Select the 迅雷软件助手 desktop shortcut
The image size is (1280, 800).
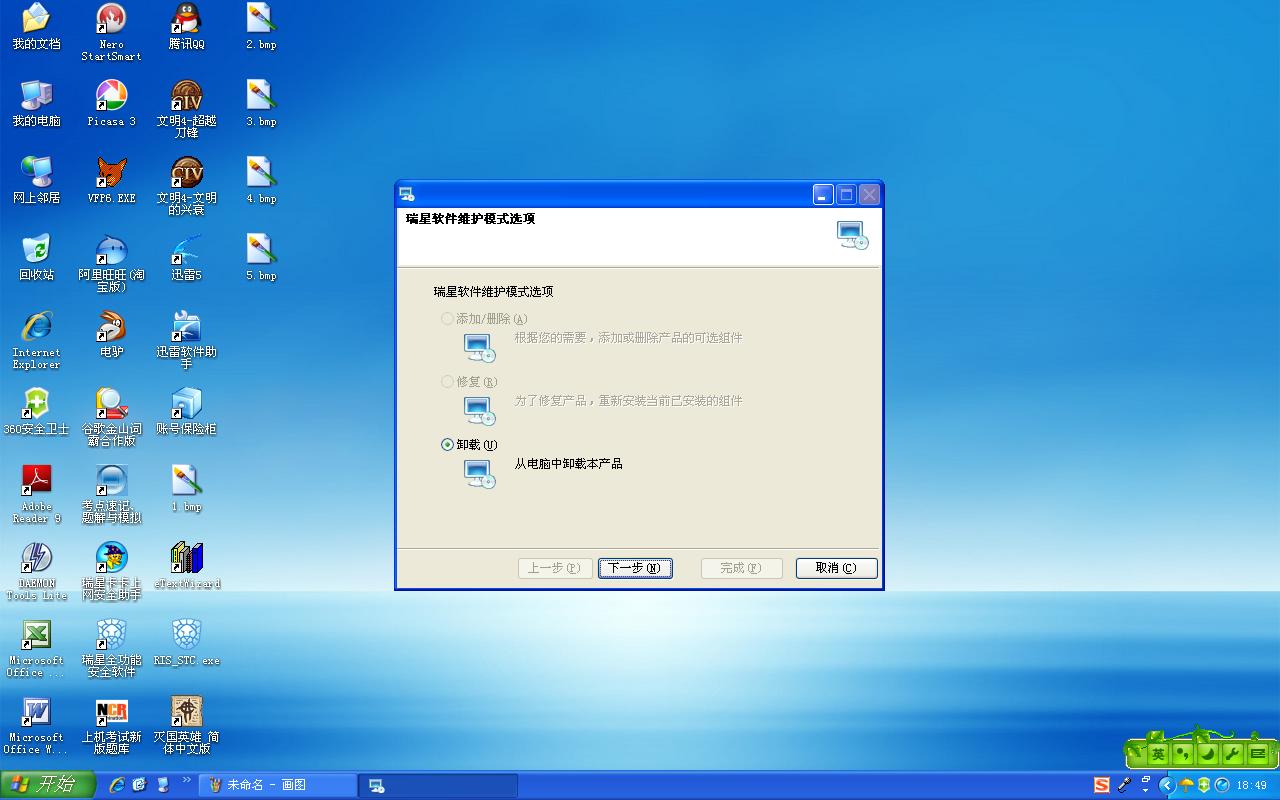[x=186, y=340]
